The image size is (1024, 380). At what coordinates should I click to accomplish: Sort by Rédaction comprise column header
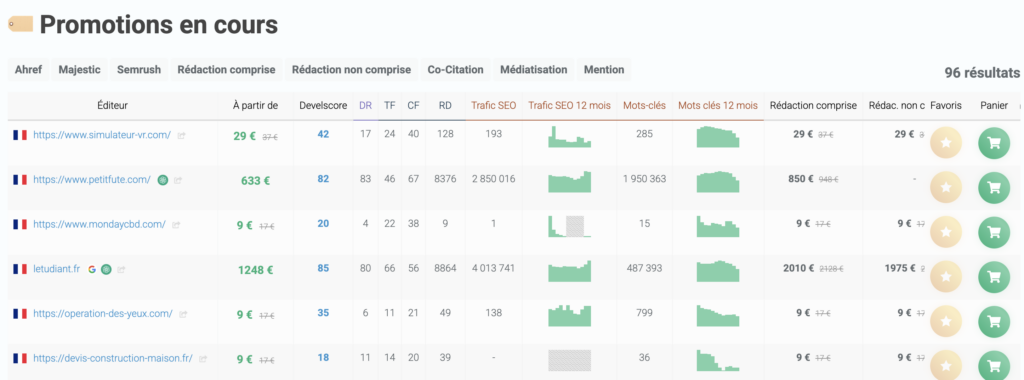[x=813, y=106]
